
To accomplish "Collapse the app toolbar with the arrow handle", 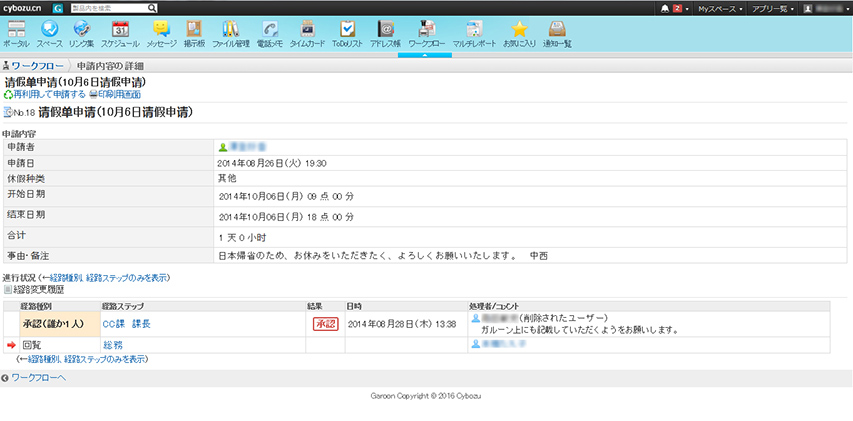I will pos(425,55).
